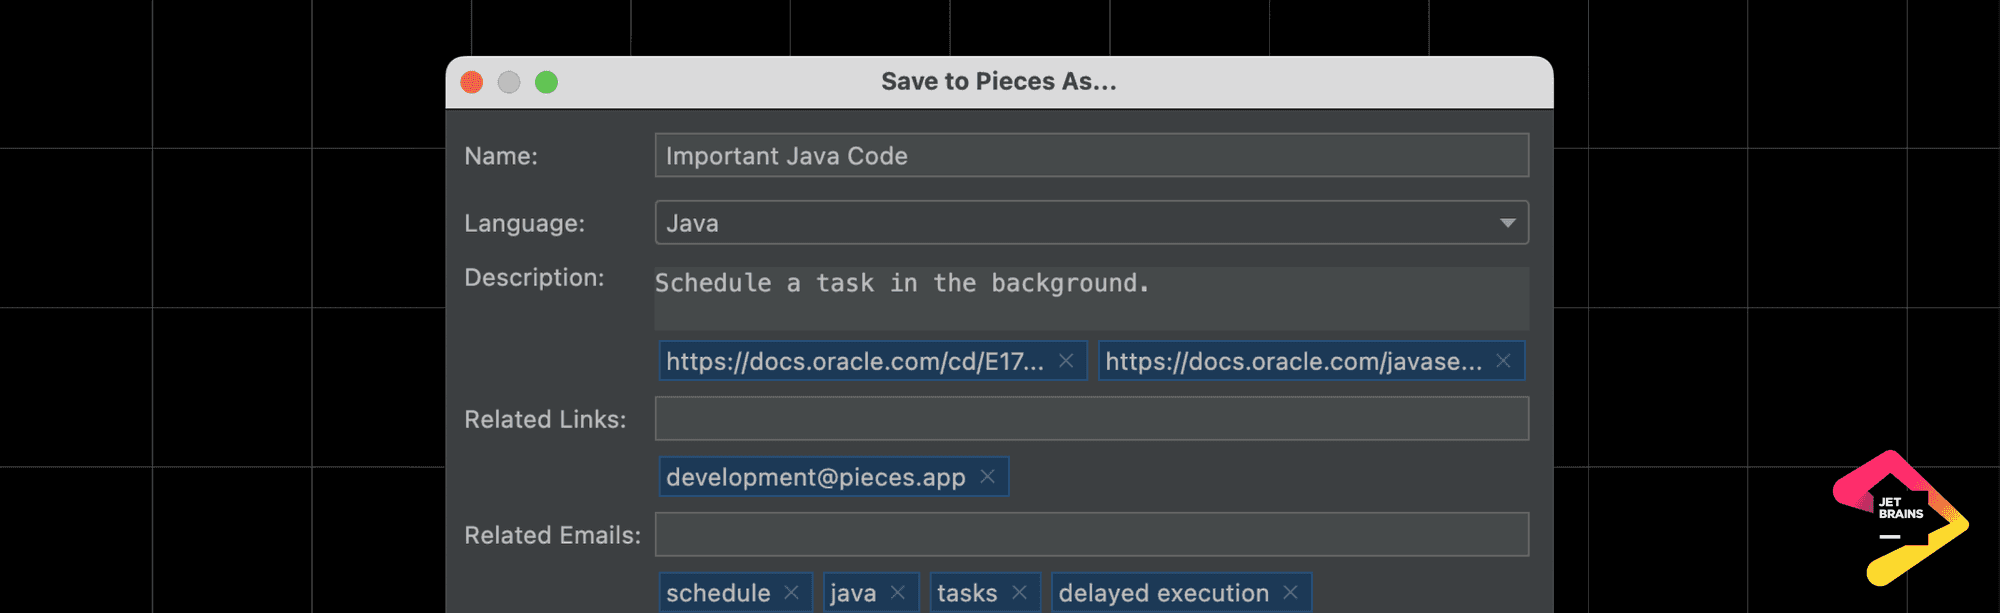This screenshot has height=613, width=2000.
Task: Click the JetBrains logo
Action: pyautogui.click(x=1900, y=517)
